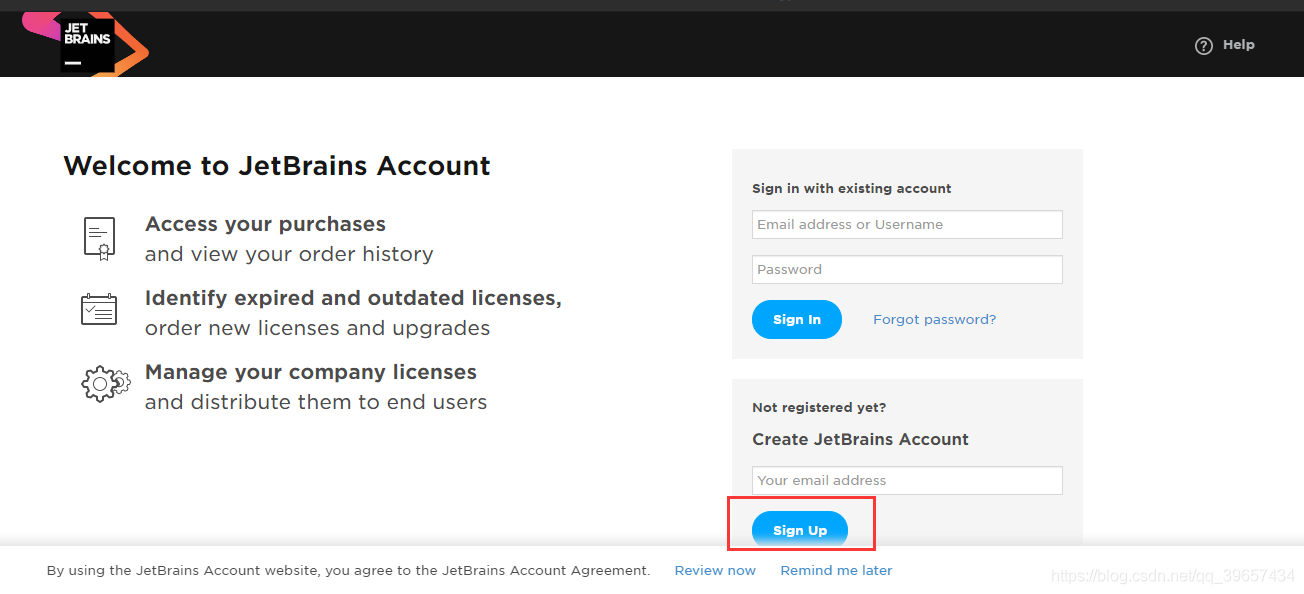Click the JetBrains logo in the header

pyautogui.click(x=87, y=44)
